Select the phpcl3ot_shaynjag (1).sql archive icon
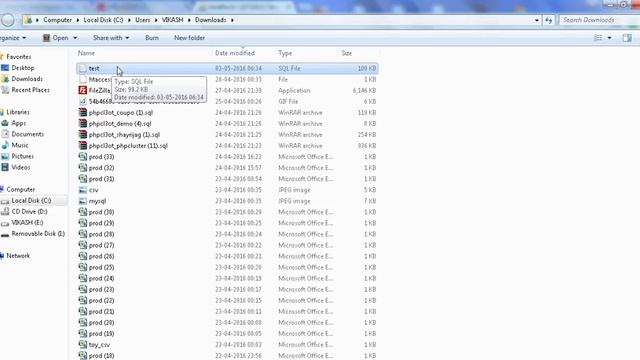640x360 pixels. [x=83, y=135]
